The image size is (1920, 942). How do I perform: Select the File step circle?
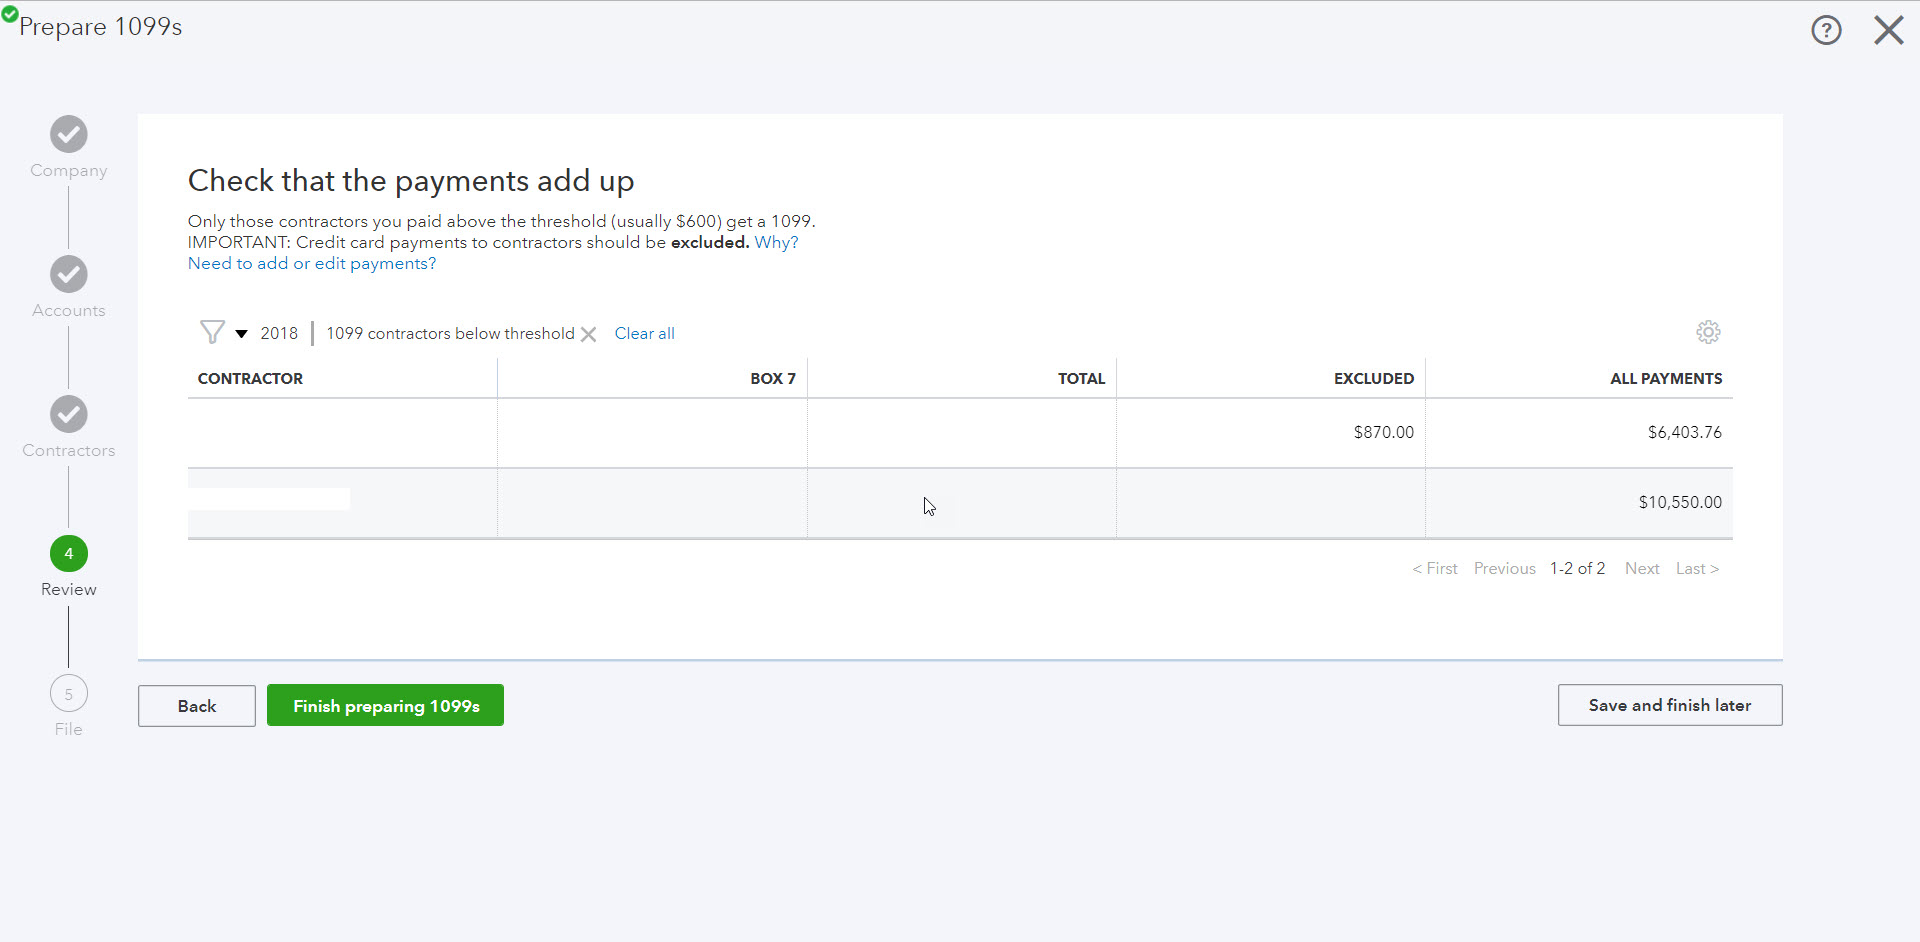[68, 693]
